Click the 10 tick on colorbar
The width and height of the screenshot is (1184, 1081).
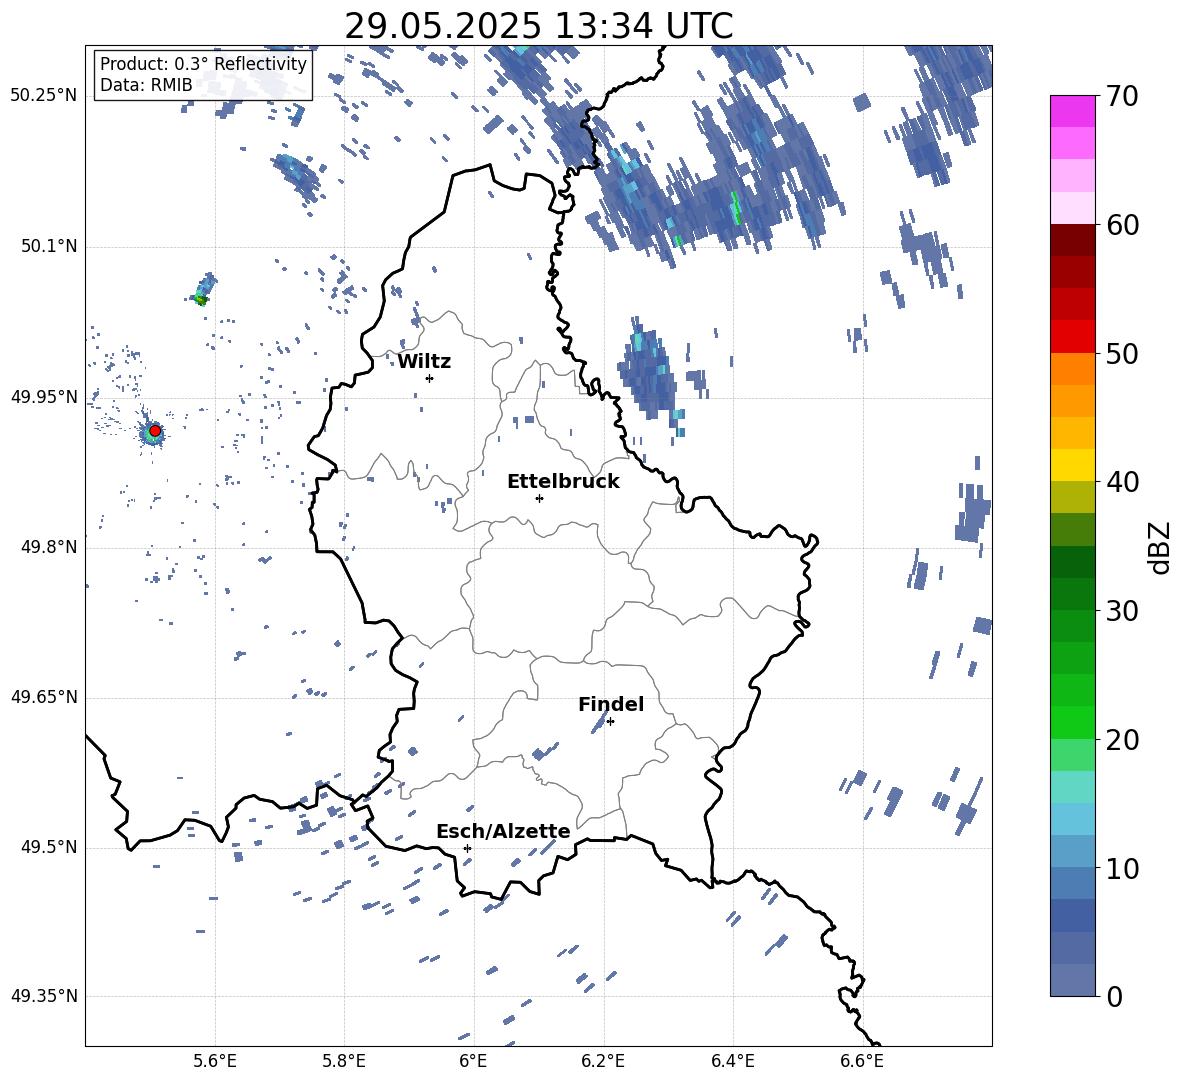click(x=1122, y=868)
